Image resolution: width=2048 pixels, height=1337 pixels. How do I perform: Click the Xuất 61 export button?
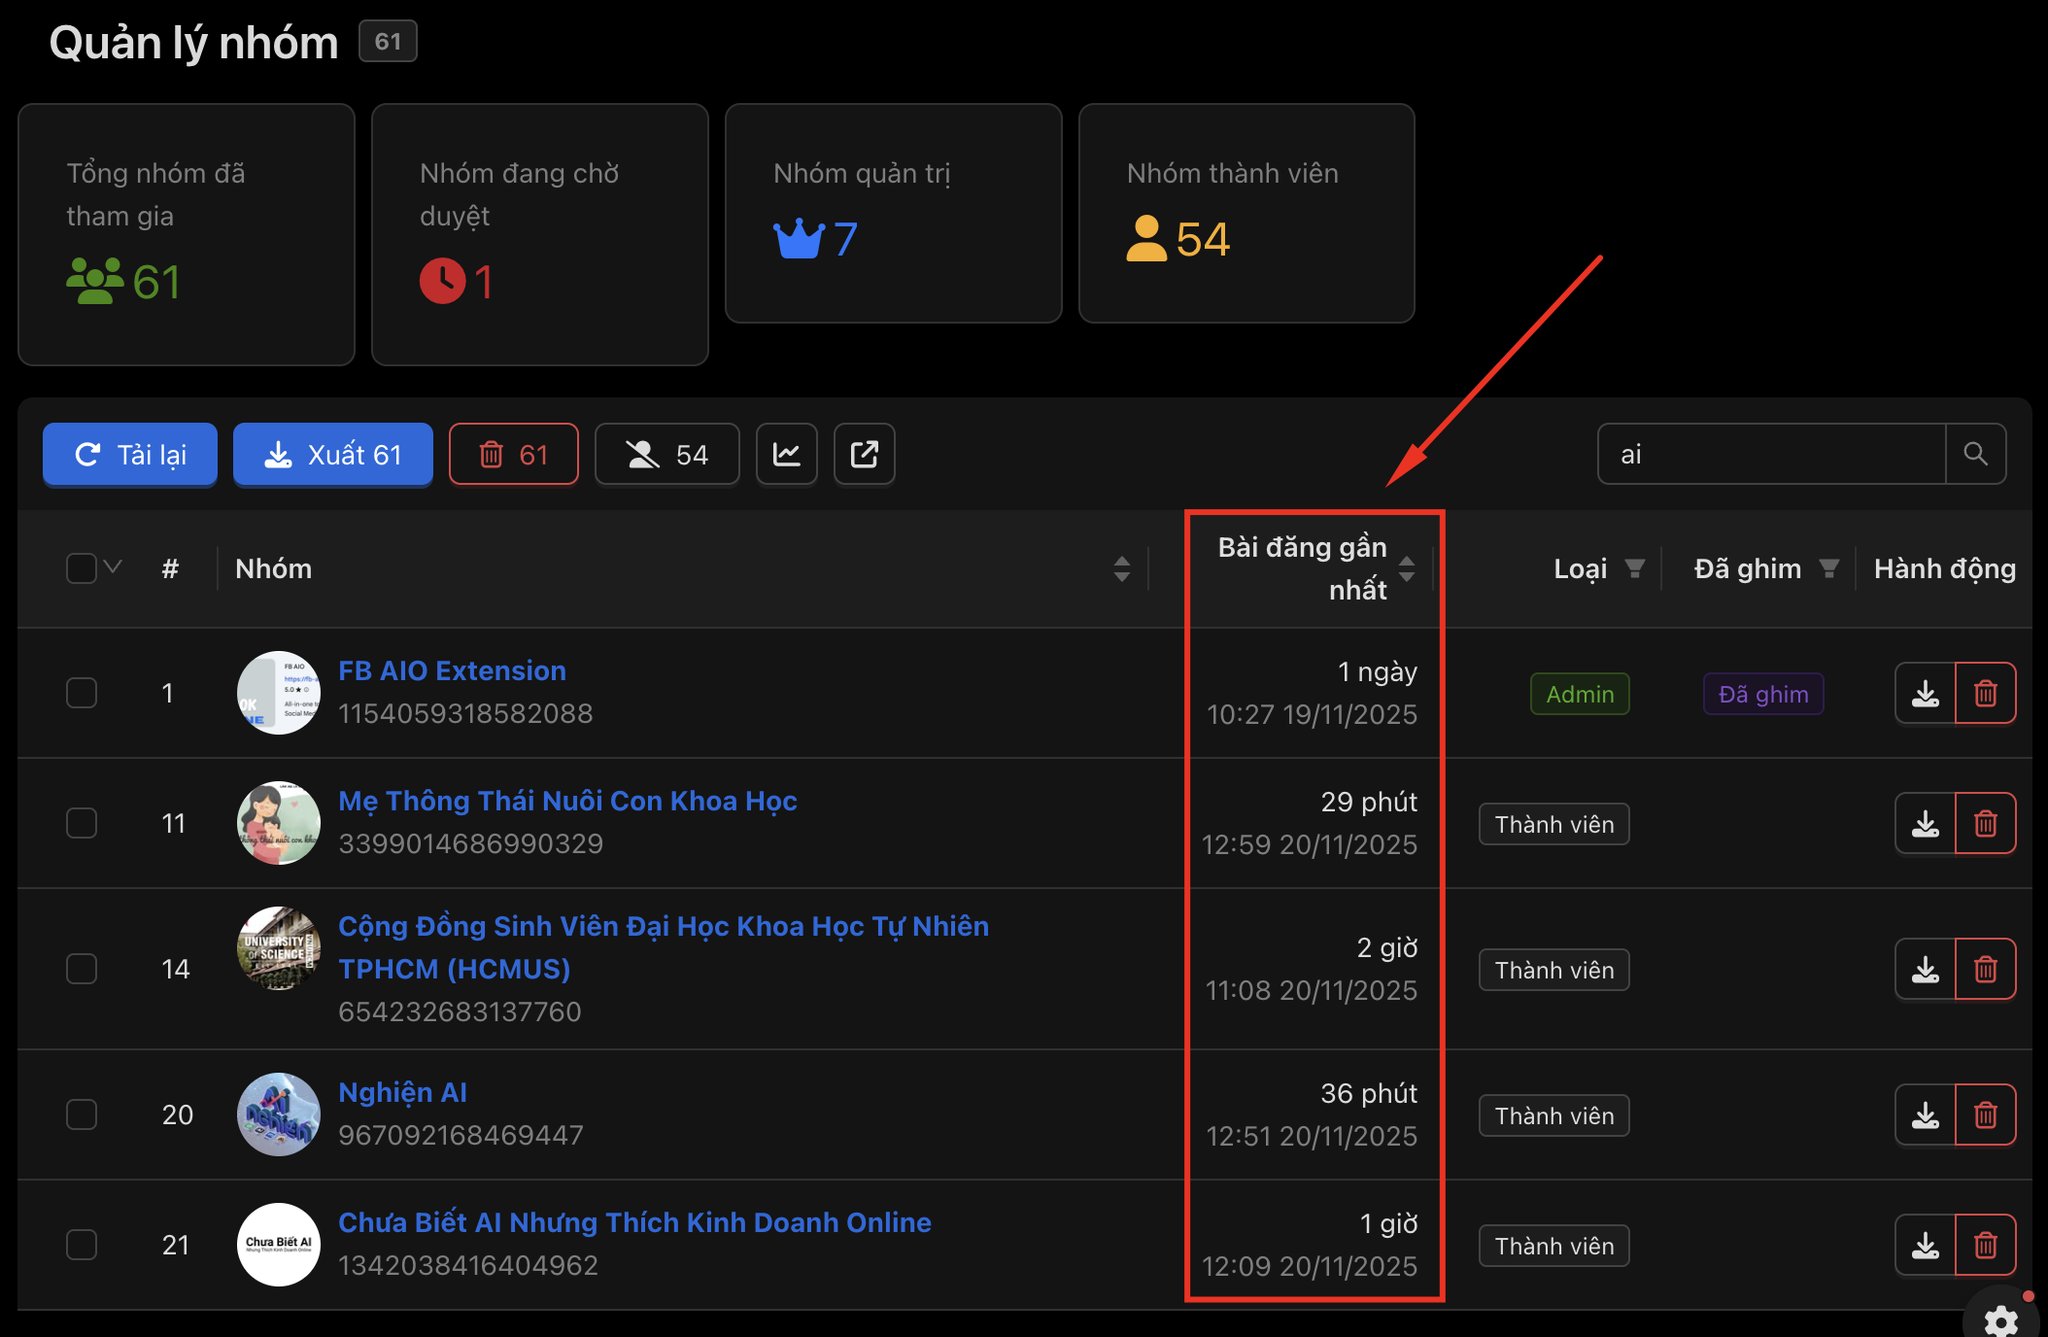coord(333,454)
